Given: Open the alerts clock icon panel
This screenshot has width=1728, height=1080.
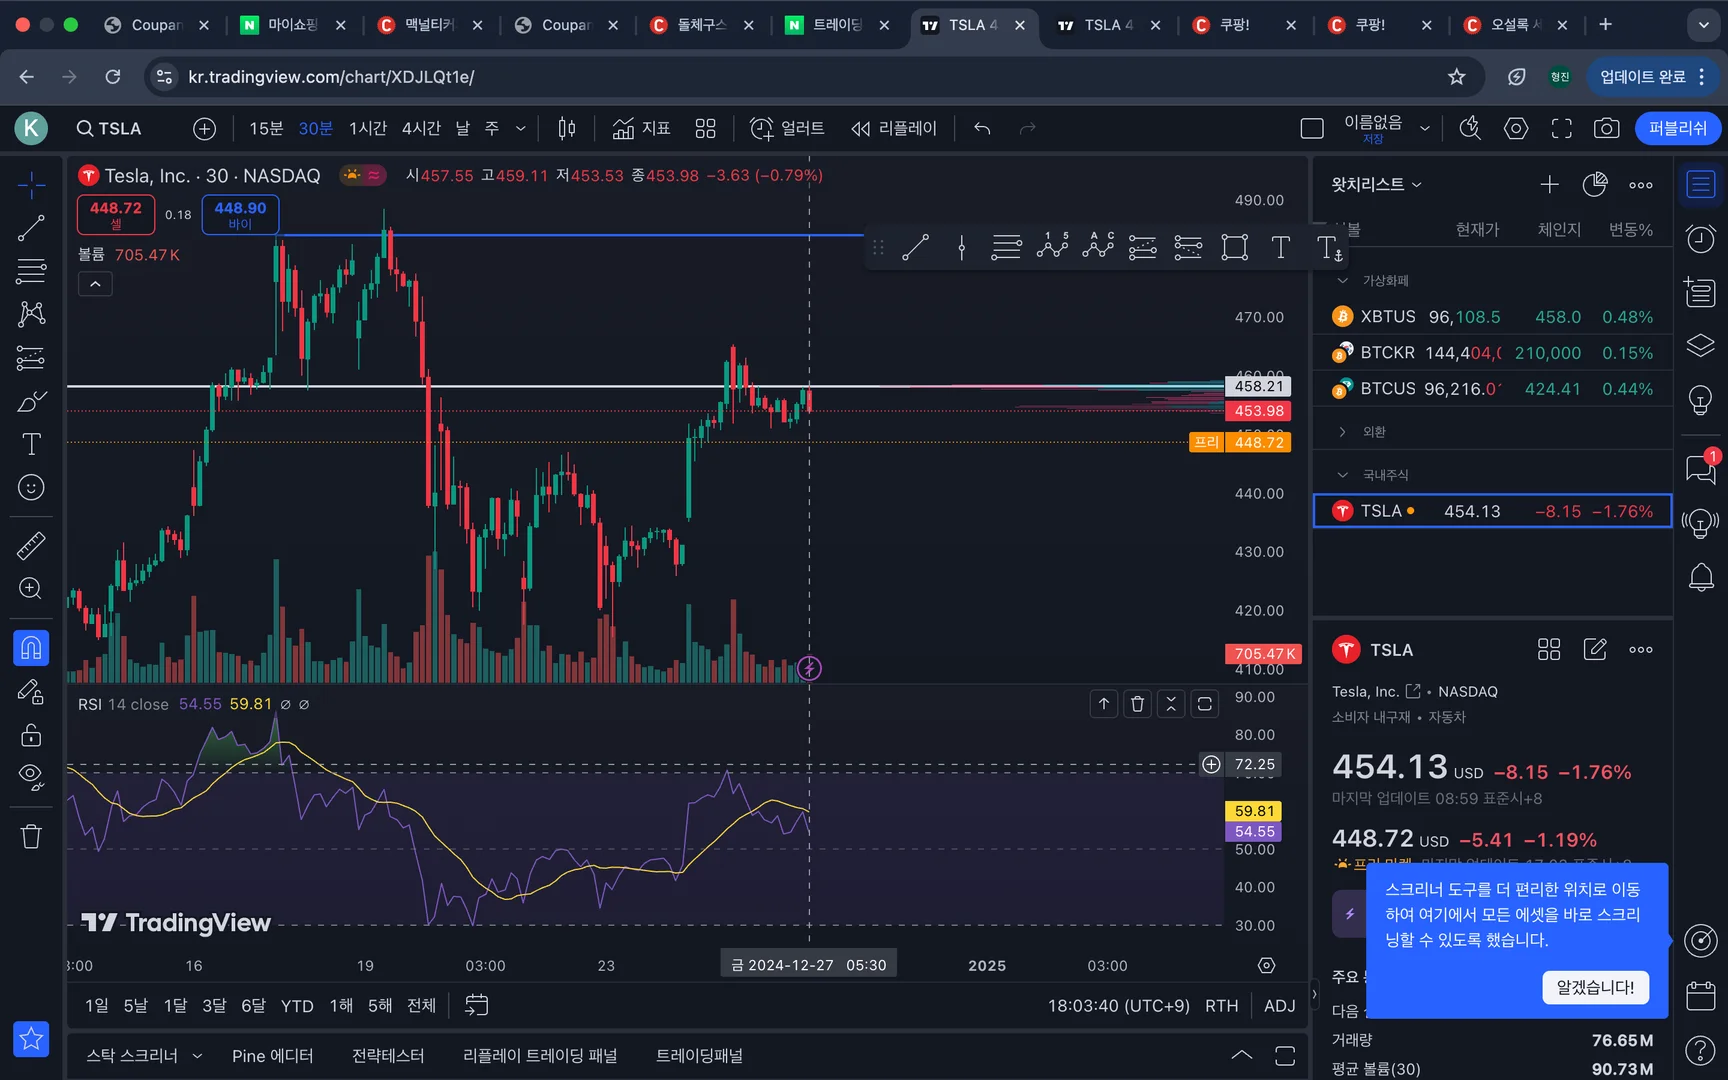Looking at the screenshot, I should click(1701, 239).
